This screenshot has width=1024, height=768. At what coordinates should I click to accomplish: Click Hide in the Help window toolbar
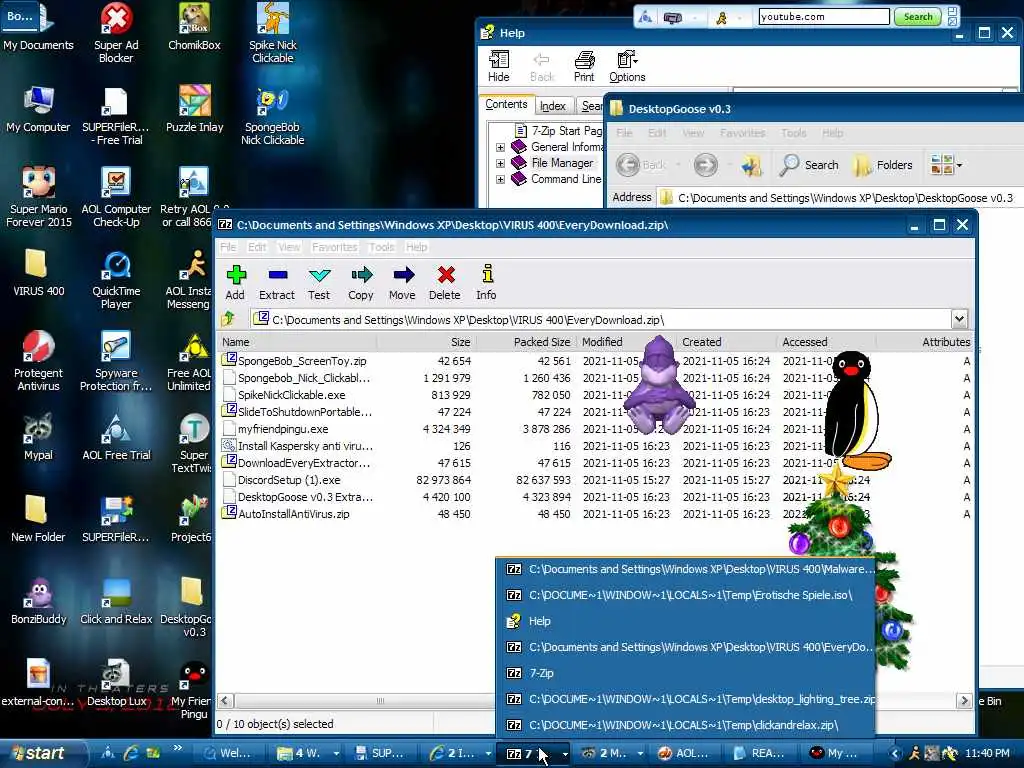coord(499,67)
